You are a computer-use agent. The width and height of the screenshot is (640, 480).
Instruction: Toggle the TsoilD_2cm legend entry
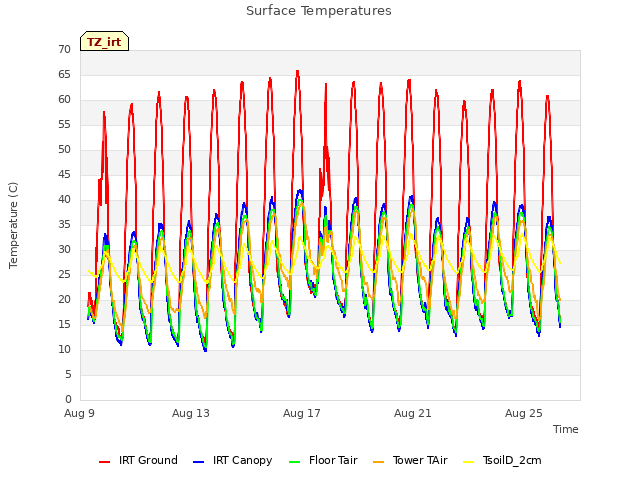(x=502, y=460)
